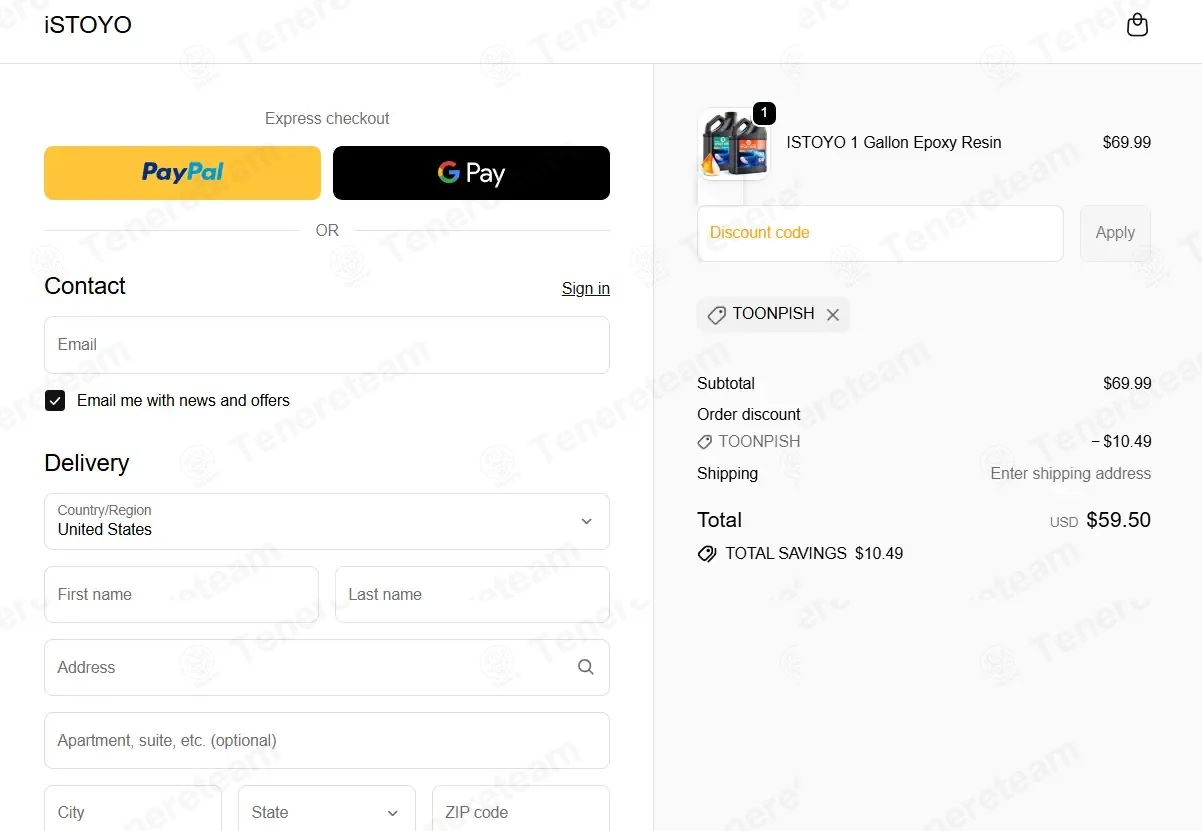
Task: Click the TOTAL SAVINGS tag icon
Action: (707, 553)
